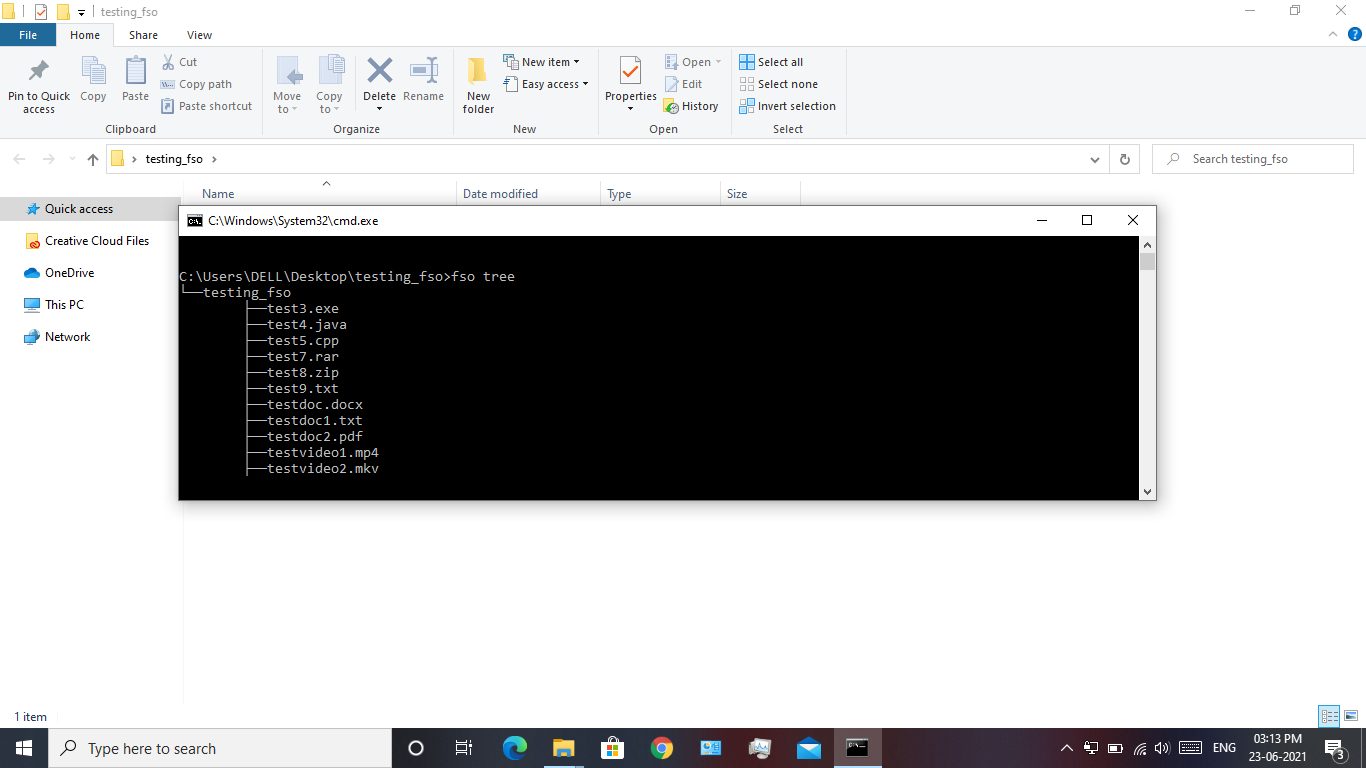Click the History icon in Open group
The image size is (1366, 768).
tap(692, 106)
